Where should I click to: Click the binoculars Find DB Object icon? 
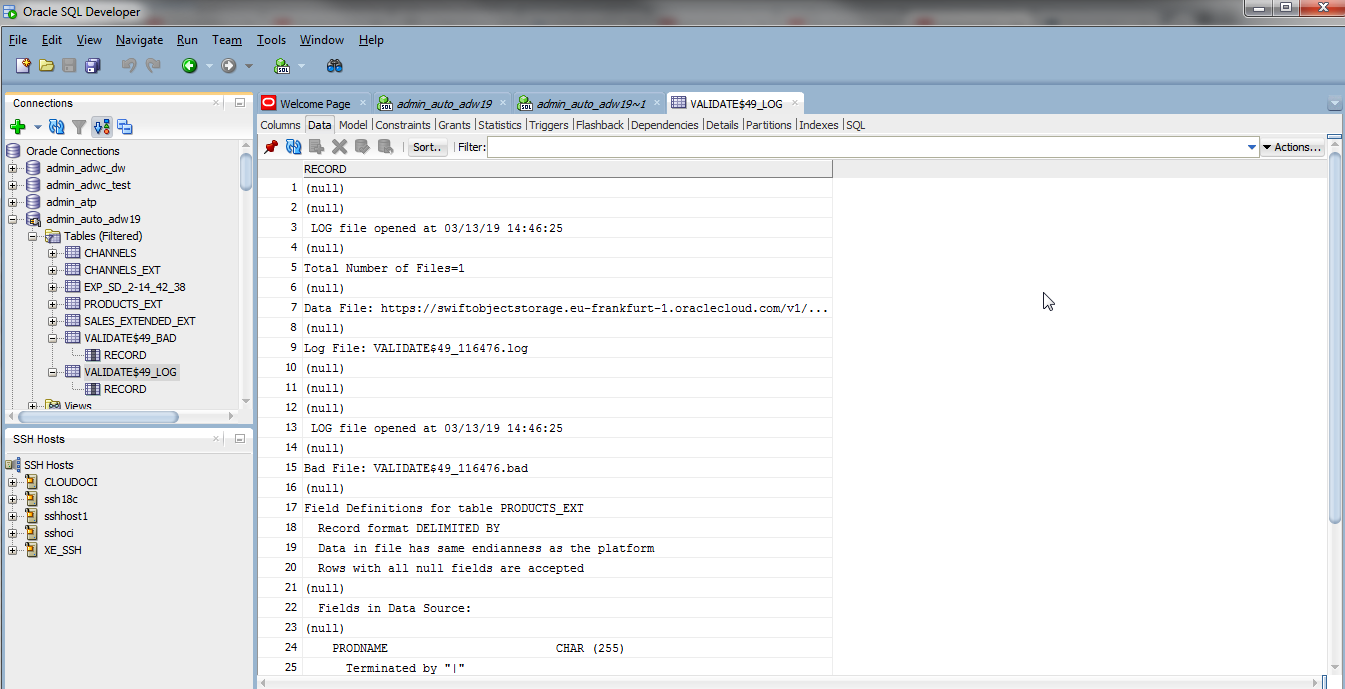tap(335, 66)
